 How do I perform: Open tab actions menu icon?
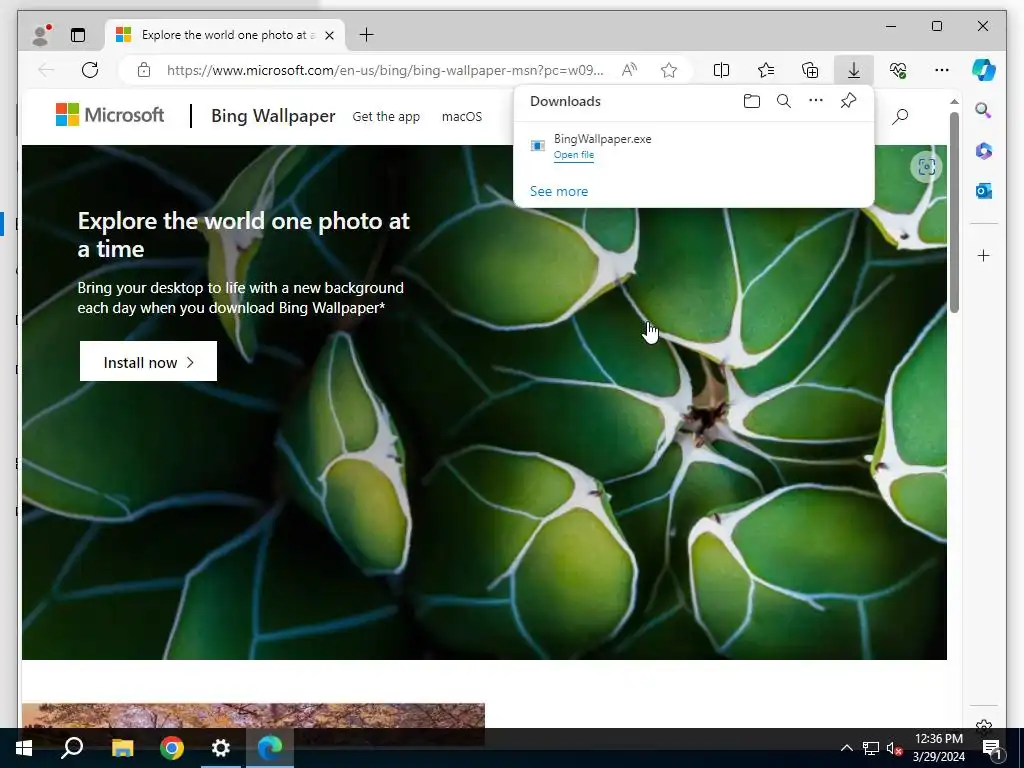(78, 35)
